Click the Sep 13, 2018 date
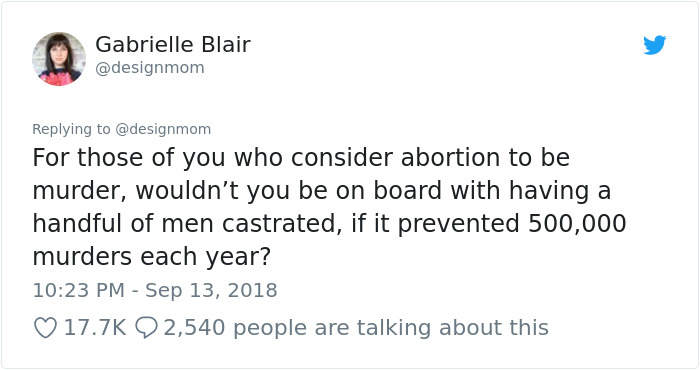The width and height of the screenshot is (700, 370). (x=211, y=290)
